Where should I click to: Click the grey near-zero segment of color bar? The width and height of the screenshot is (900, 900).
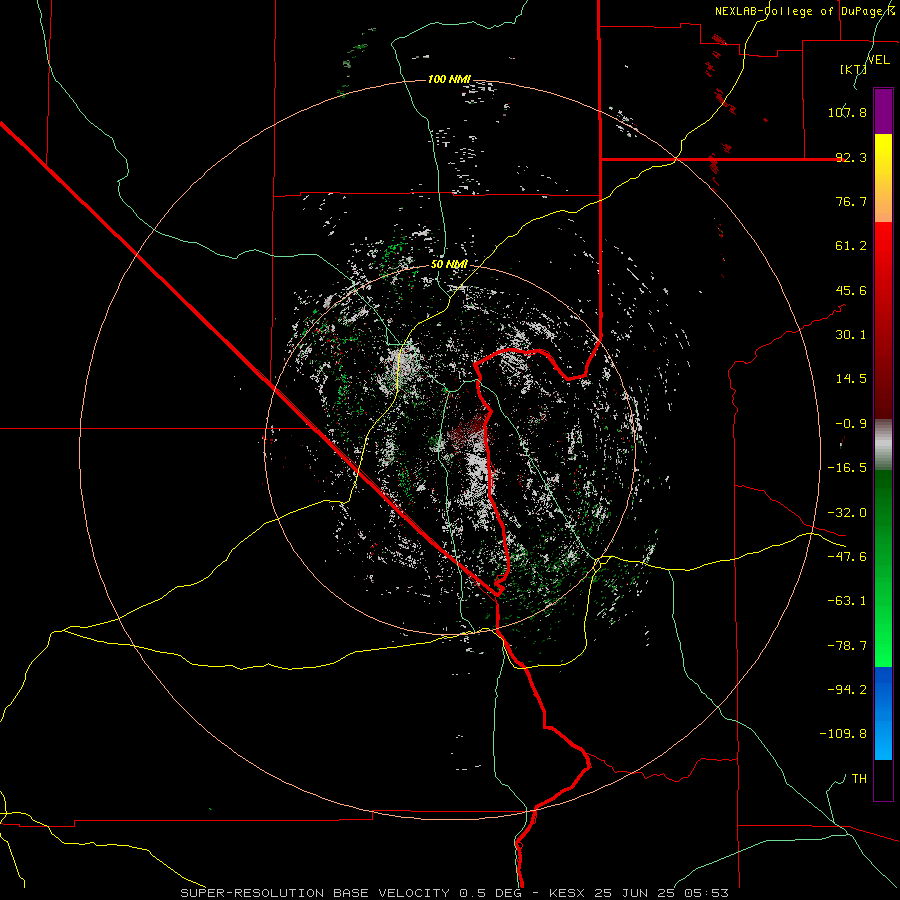[883, 444]
